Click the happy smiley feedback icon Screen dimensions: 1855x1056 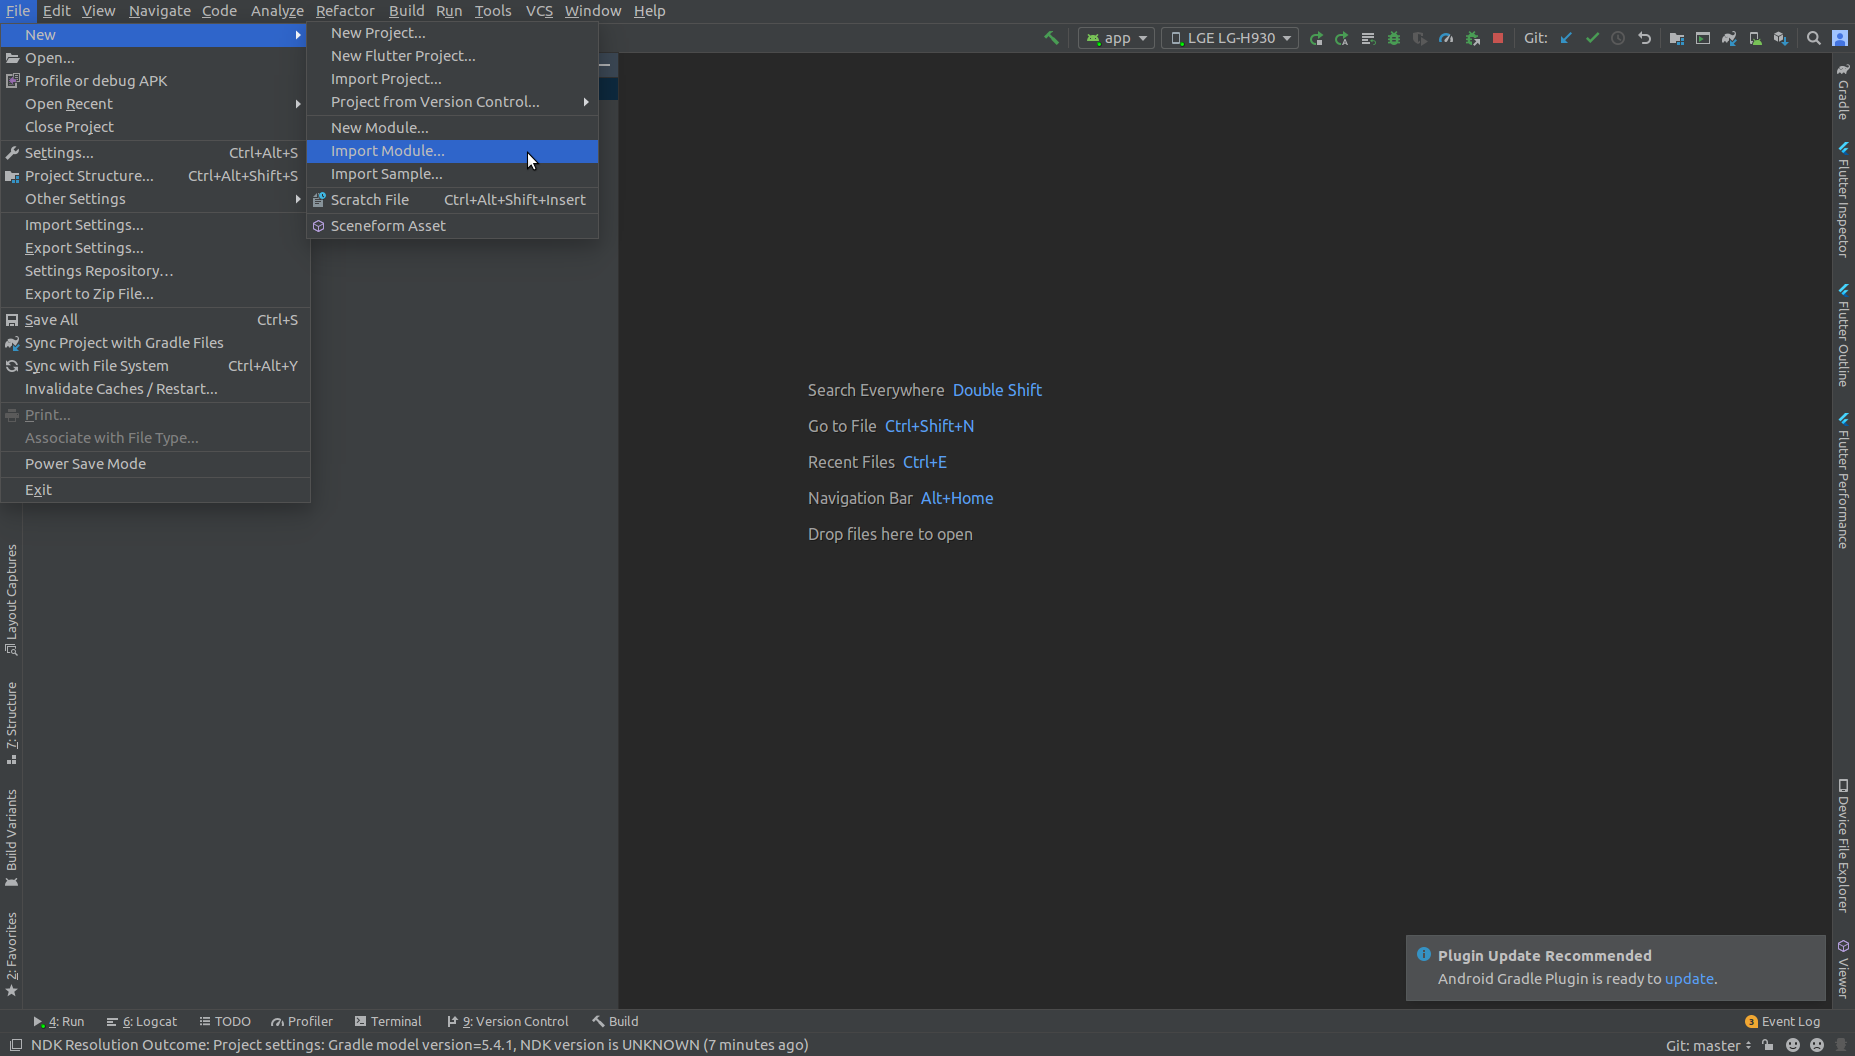pyautogui.click(x=1793, y=1045)
